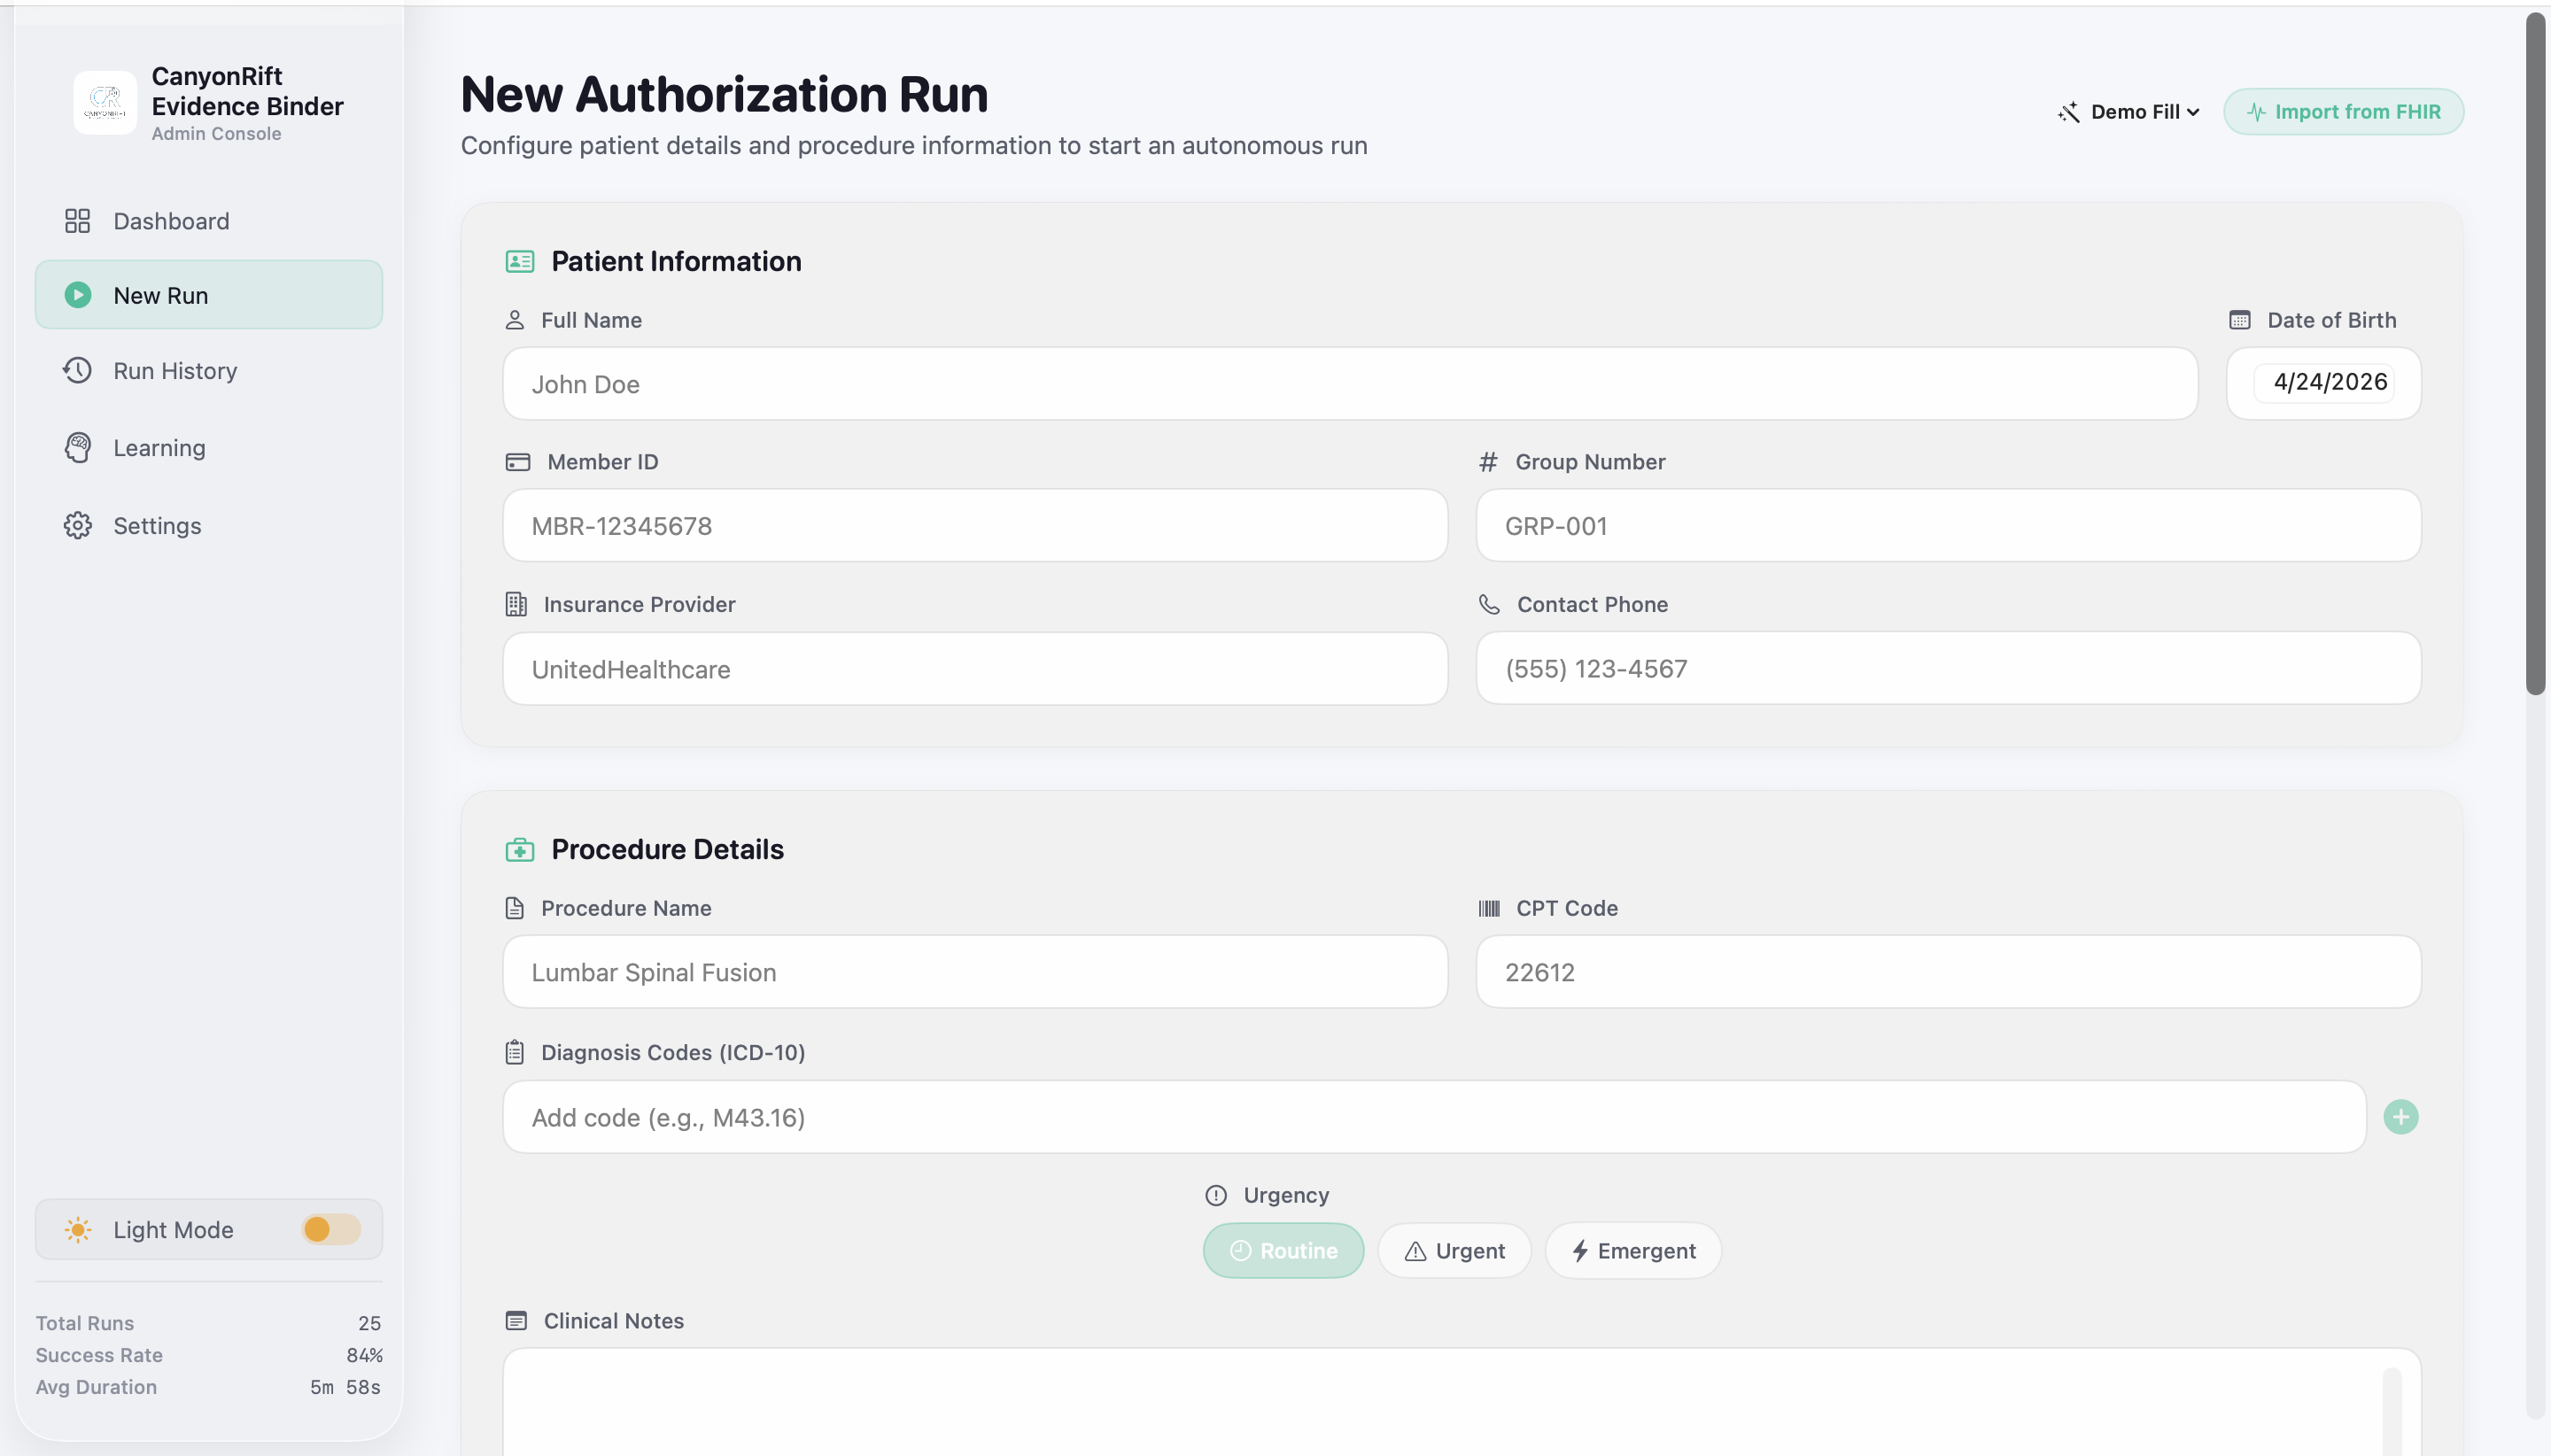Go to Run History
The height and width of the screenshot is (1456, 2551).
[x=208, y=370]
